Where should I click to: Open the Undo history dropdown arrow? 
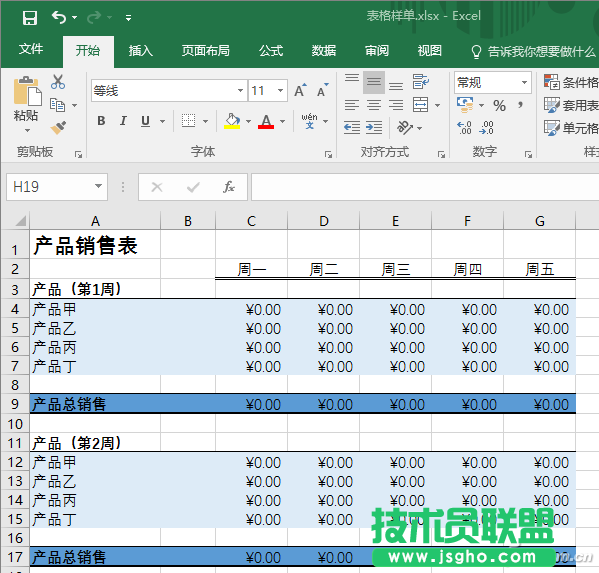(75, 18)
